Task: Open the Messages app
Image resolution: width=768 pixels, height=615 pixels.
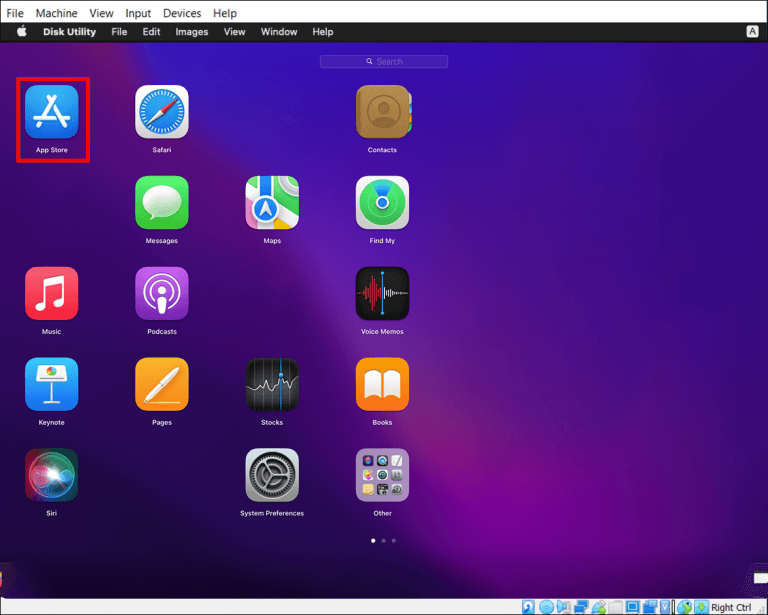Action: 162,203
